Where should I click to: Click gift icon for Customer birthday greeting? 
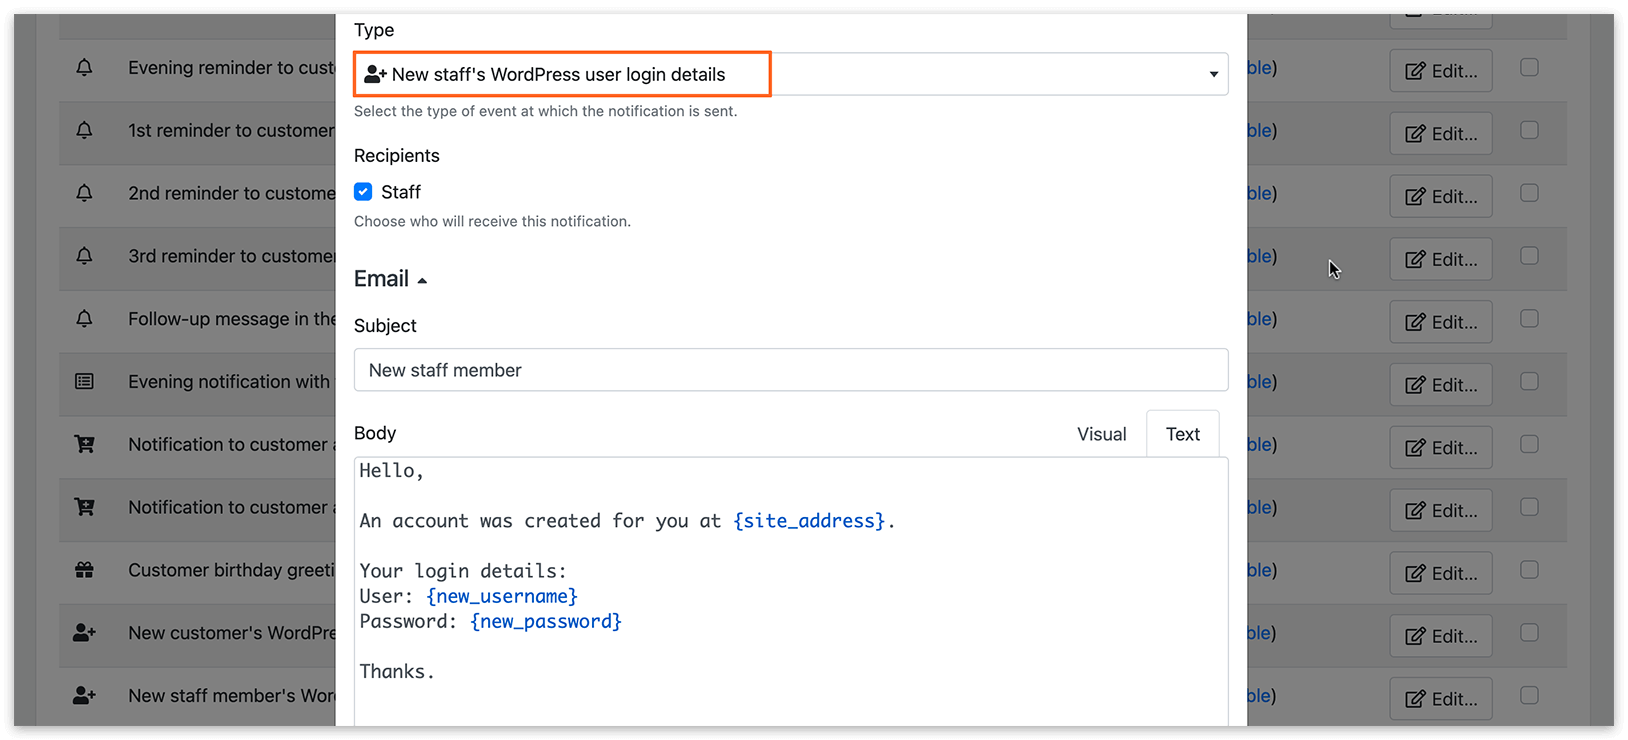point(84,570)
